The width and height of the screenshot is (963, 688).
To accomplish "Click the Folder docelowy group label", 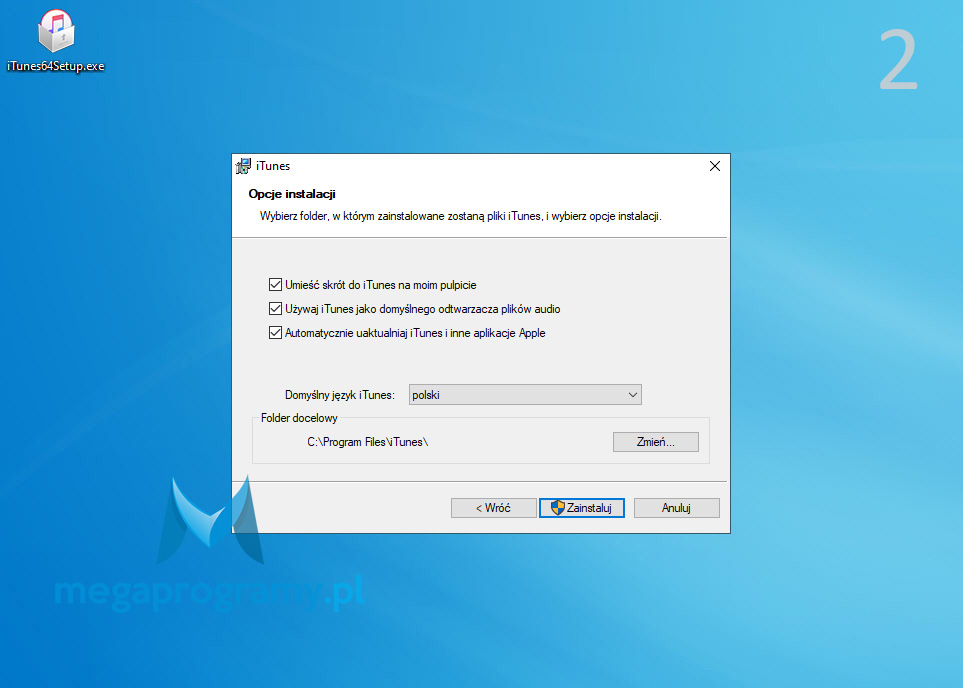I will (299, 418).
